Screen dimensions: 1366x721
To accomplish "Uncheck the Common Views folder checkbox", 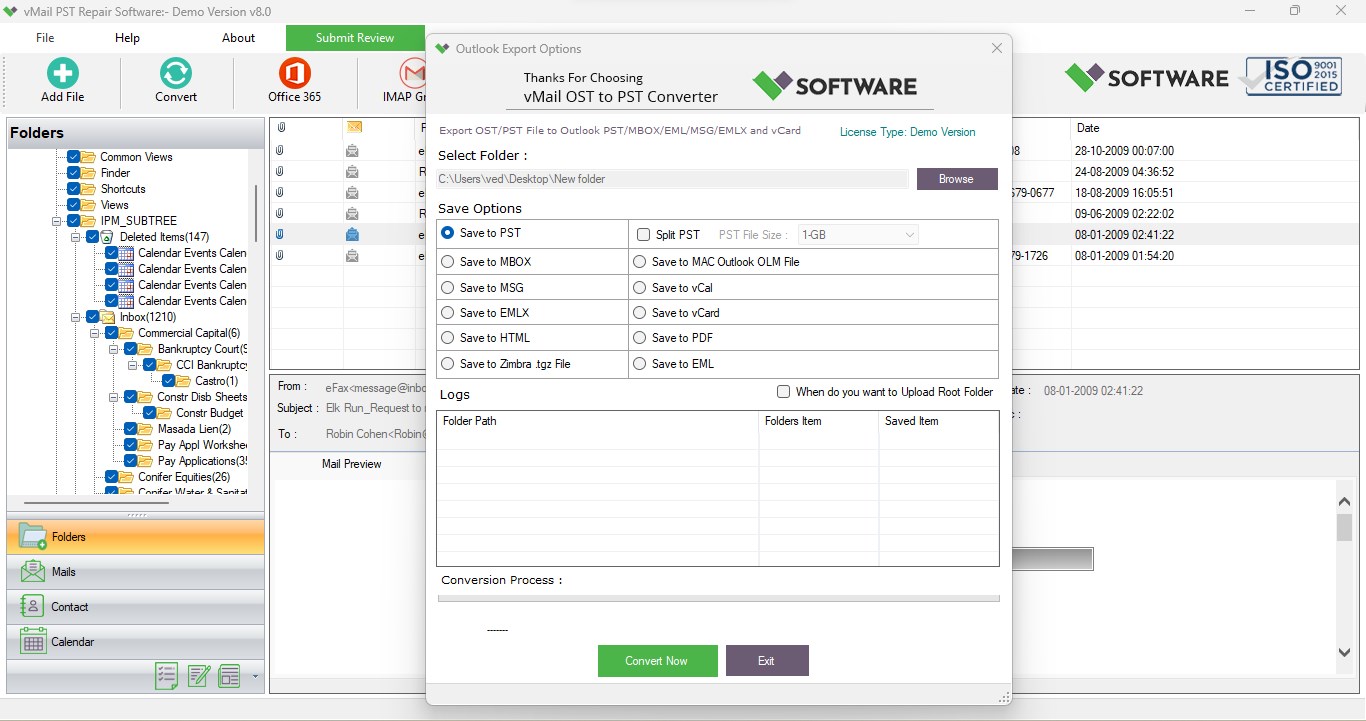I will (74, 157).
